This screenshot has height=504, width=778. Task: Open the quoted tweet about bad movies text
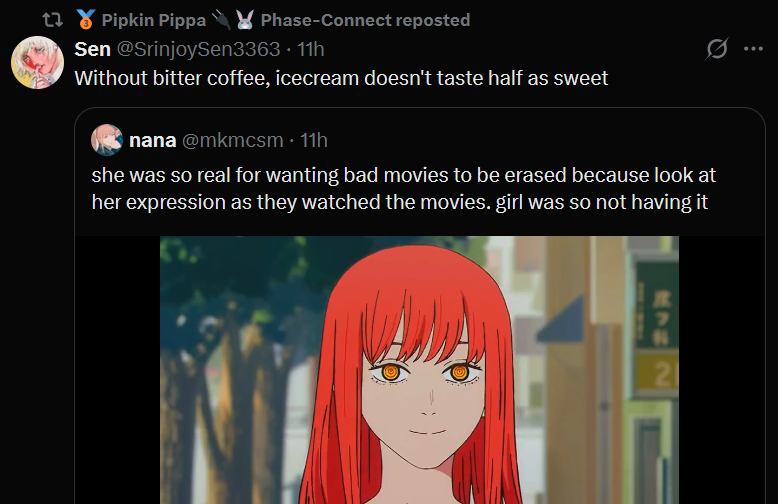pyautogui.click(x=403, y=189)
